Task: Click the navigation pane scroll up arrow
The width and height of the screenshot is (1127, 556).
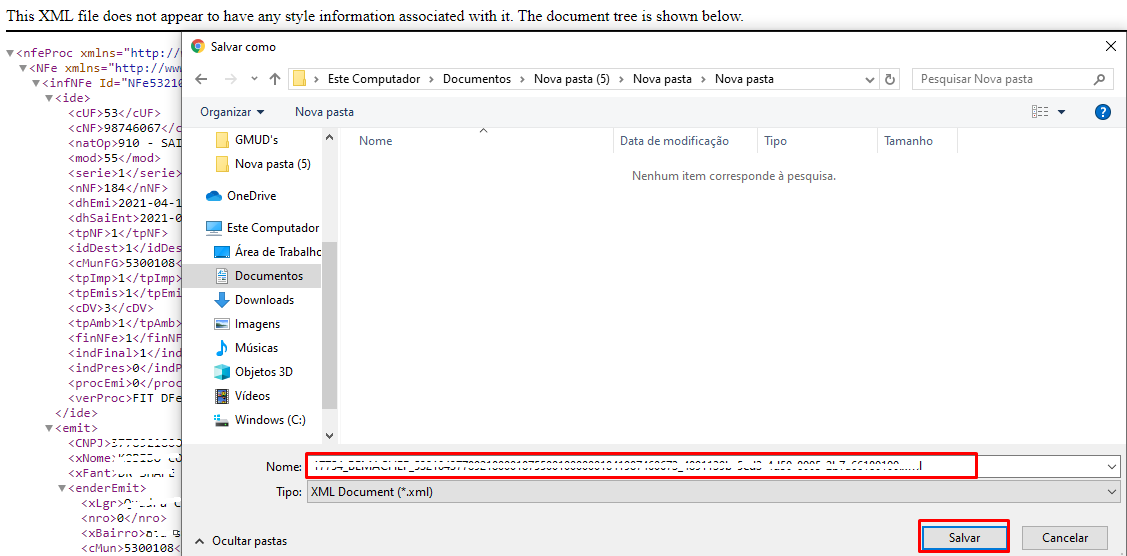Action: pos(329,136)
